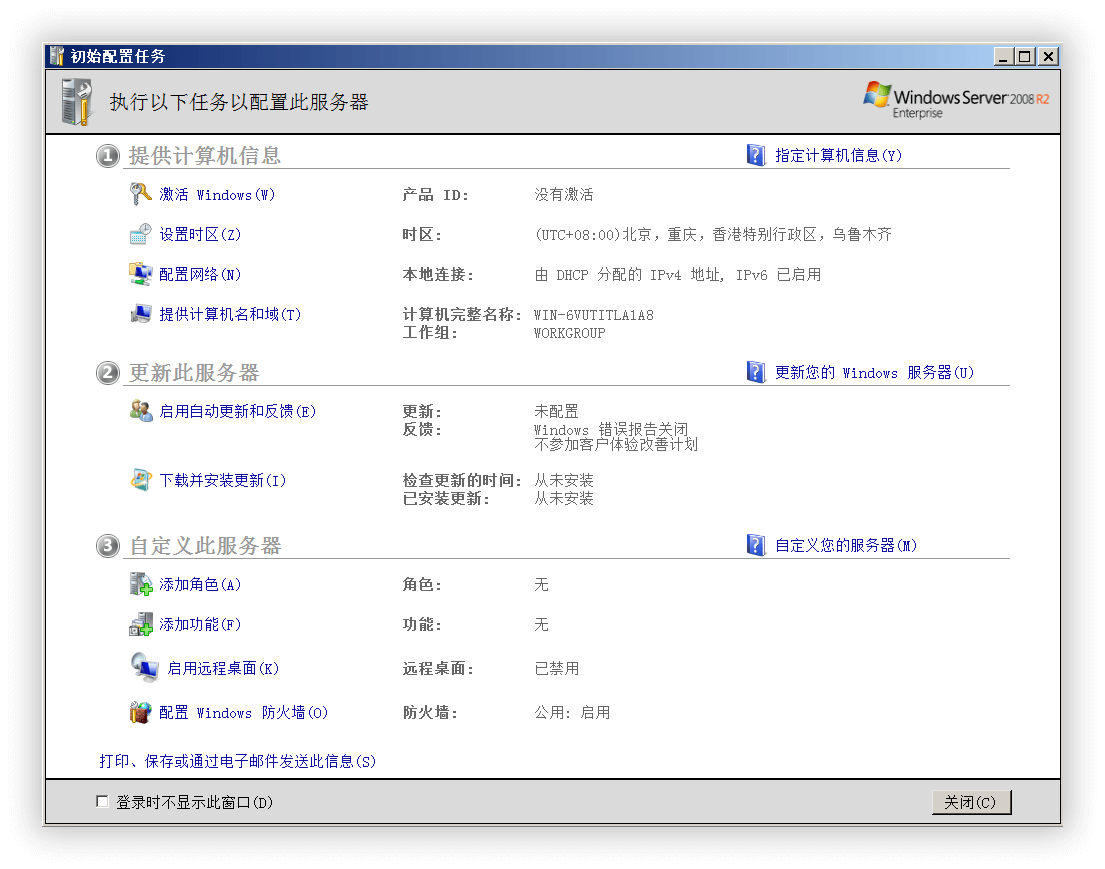Open the 配置网络(N) link
This screenshot has width=1105, height=869.
pyautogui.click(x=200, y=274)
